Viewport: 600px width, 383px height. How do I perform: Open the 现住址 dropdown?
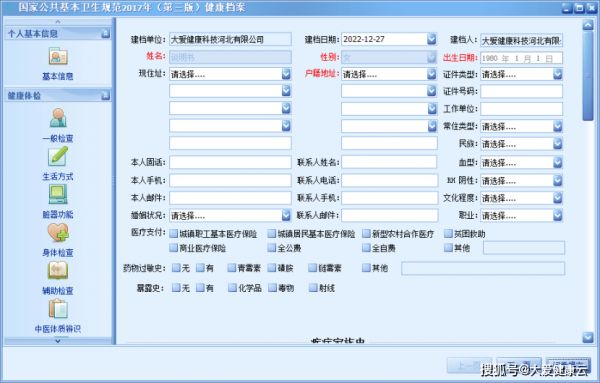(286, 74)
